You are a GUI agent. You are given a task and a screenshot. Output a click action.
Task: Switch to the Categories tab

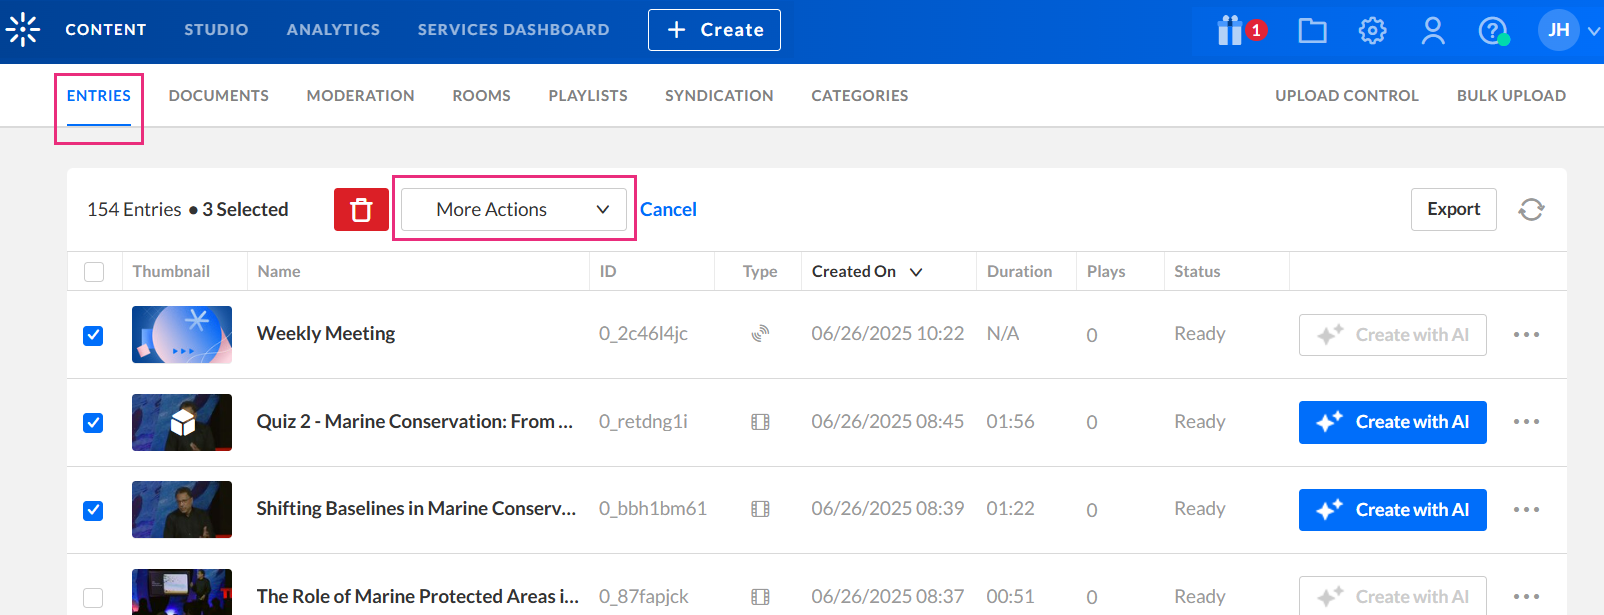click(860, 96)
